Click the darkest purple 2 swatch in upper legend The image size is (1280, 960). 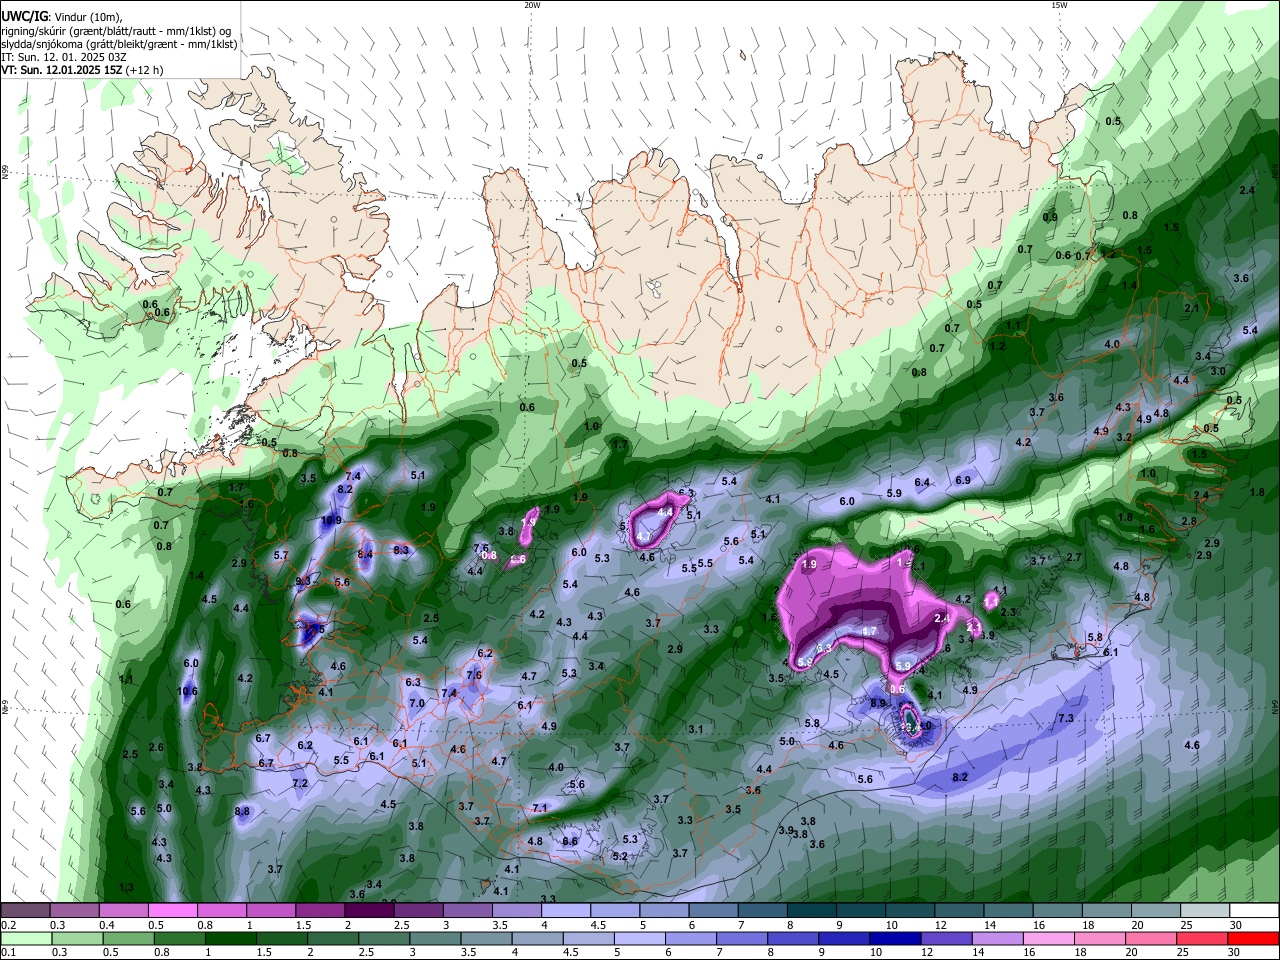point(368,911)
